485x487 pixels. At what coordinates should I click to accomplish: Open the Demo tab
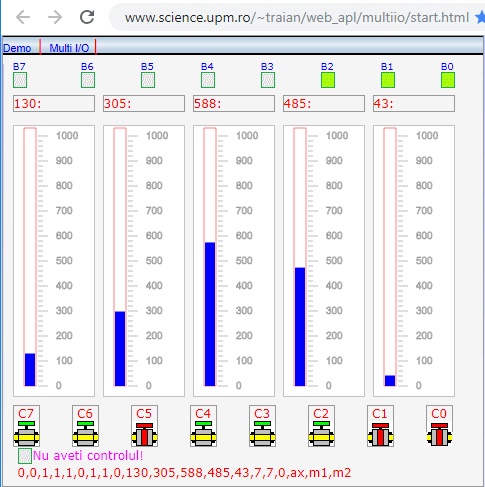click(17, 48)
